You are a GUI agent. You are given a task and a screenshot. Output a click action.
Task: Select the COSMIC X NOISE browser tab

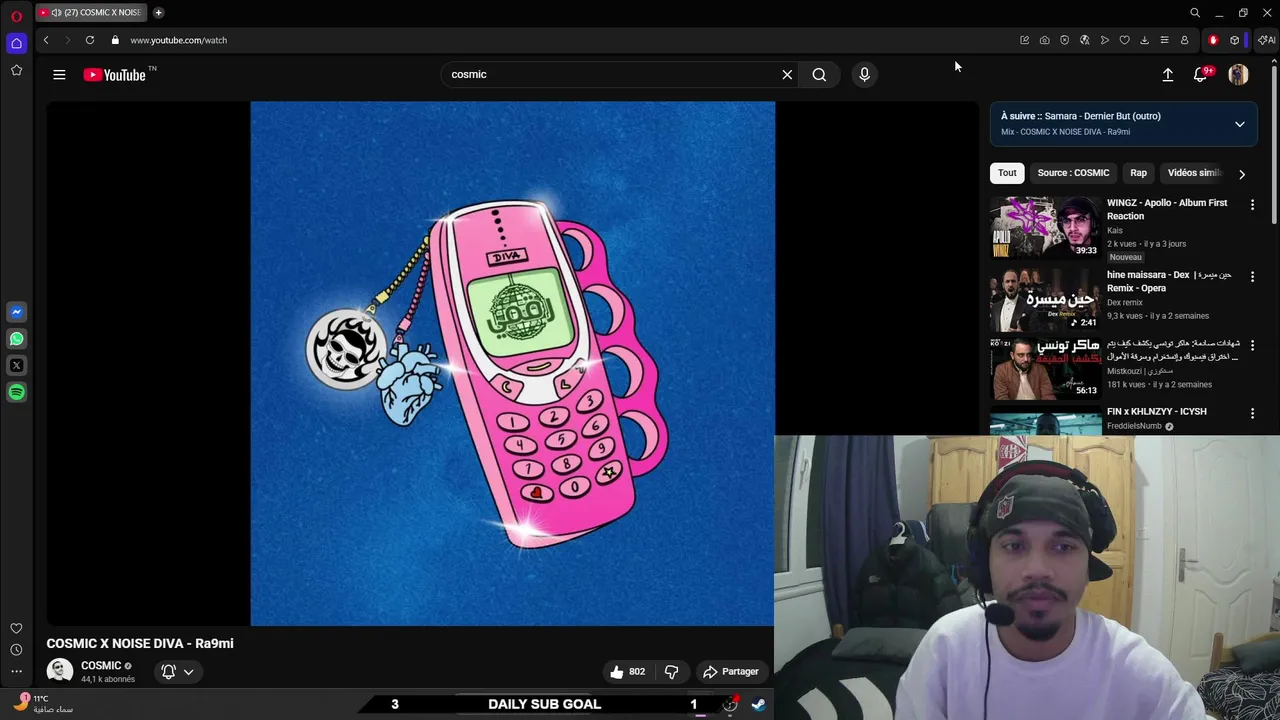click(x=93, y=13)
